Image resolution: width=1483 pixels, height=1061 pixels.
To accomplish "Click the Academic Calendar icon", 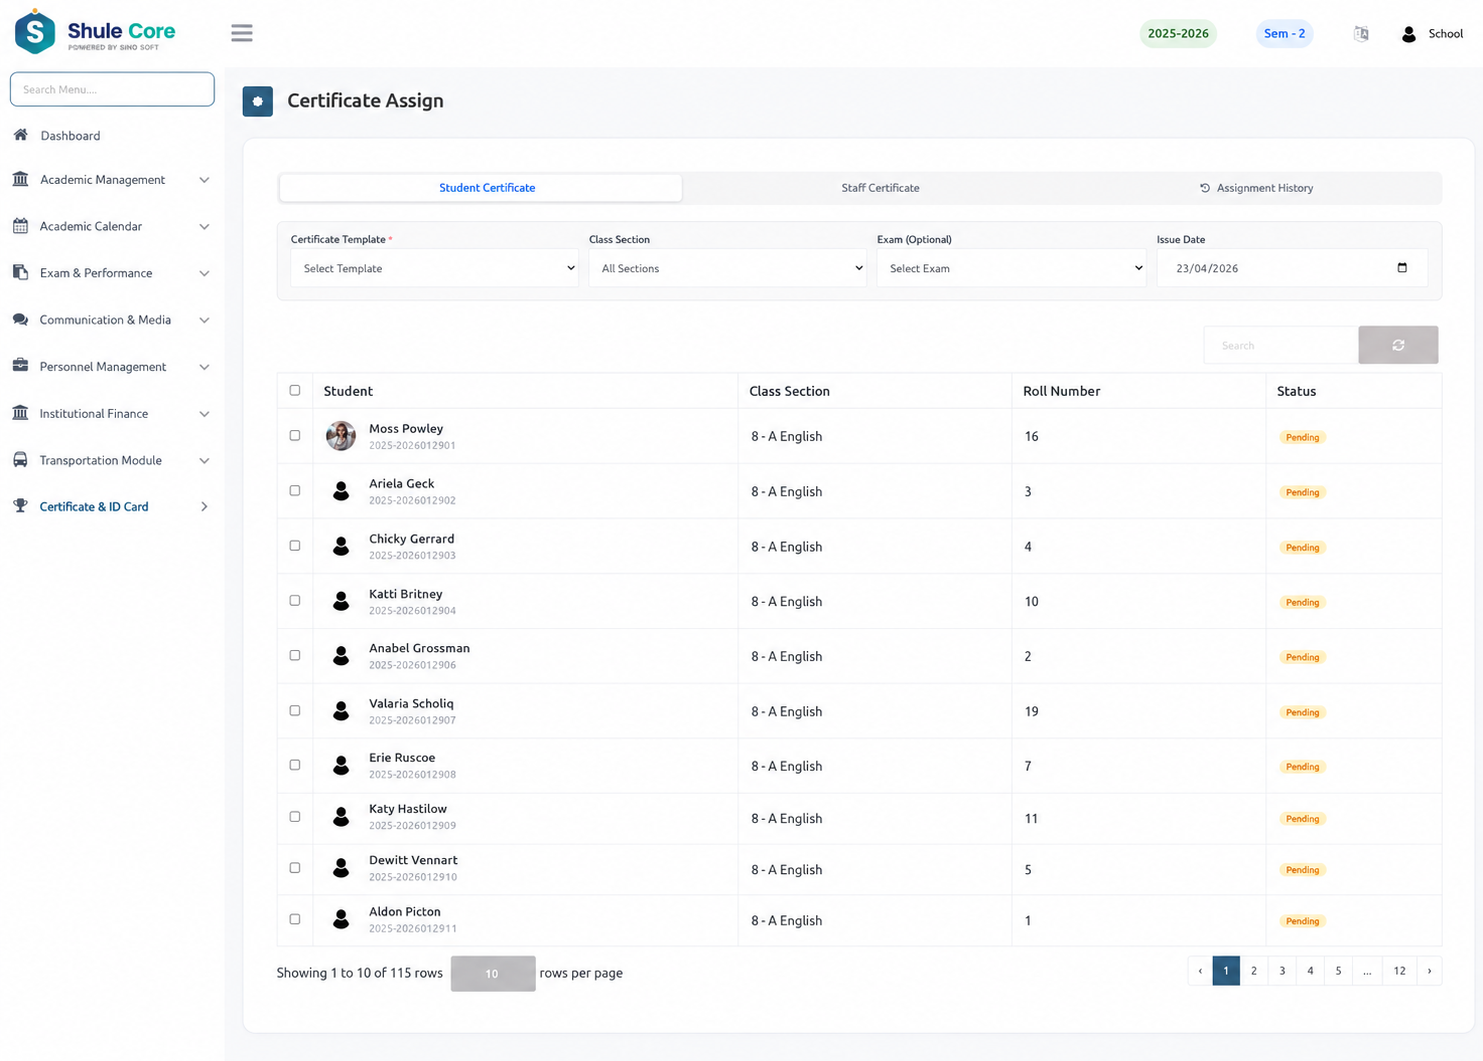I will coord(20,226).
